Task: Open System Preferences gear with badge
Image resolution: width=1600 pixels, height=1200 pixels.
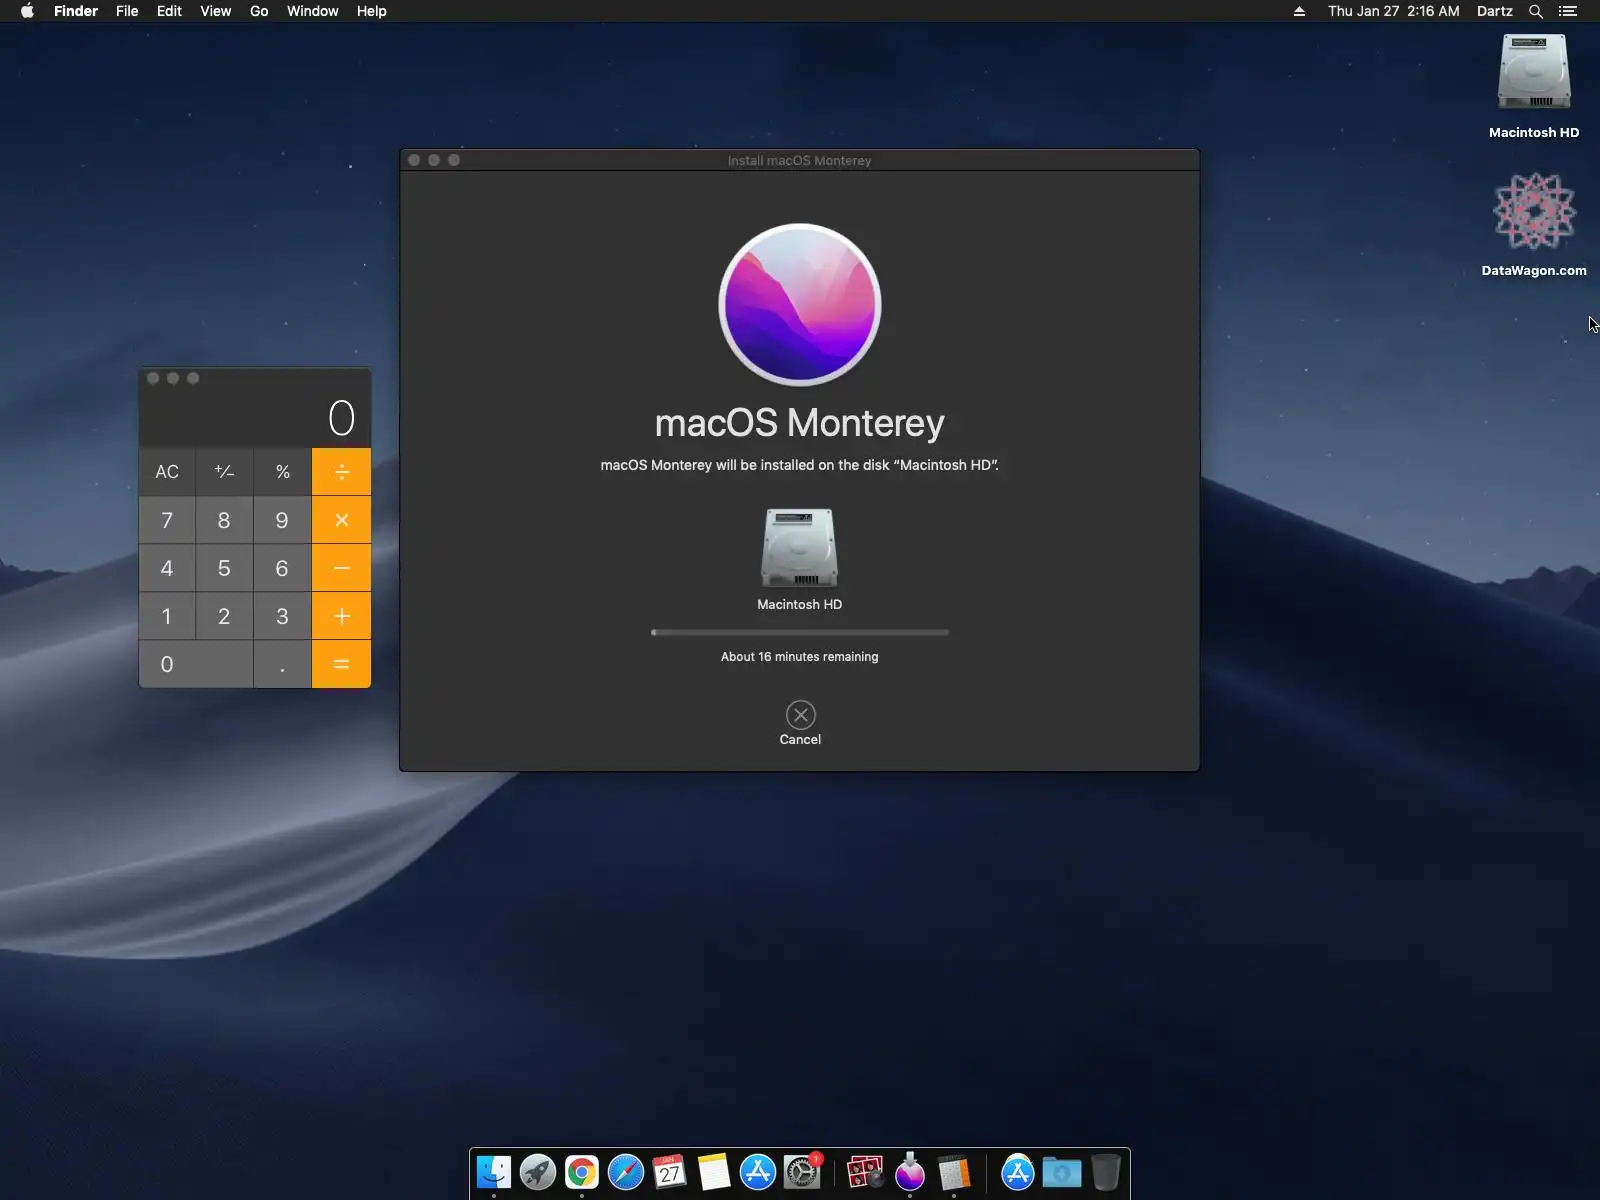Action: tap(802, 1172)
